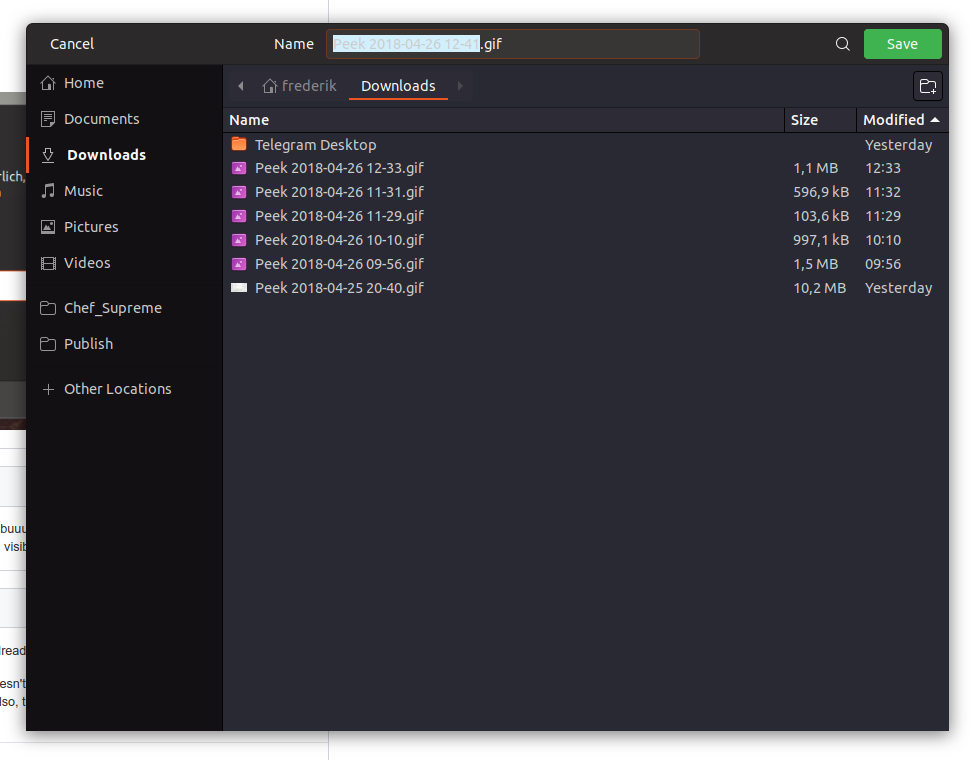Open Home in the sidebar
Viewport: 975px width, 760px height.
click(x=124, y=83)
